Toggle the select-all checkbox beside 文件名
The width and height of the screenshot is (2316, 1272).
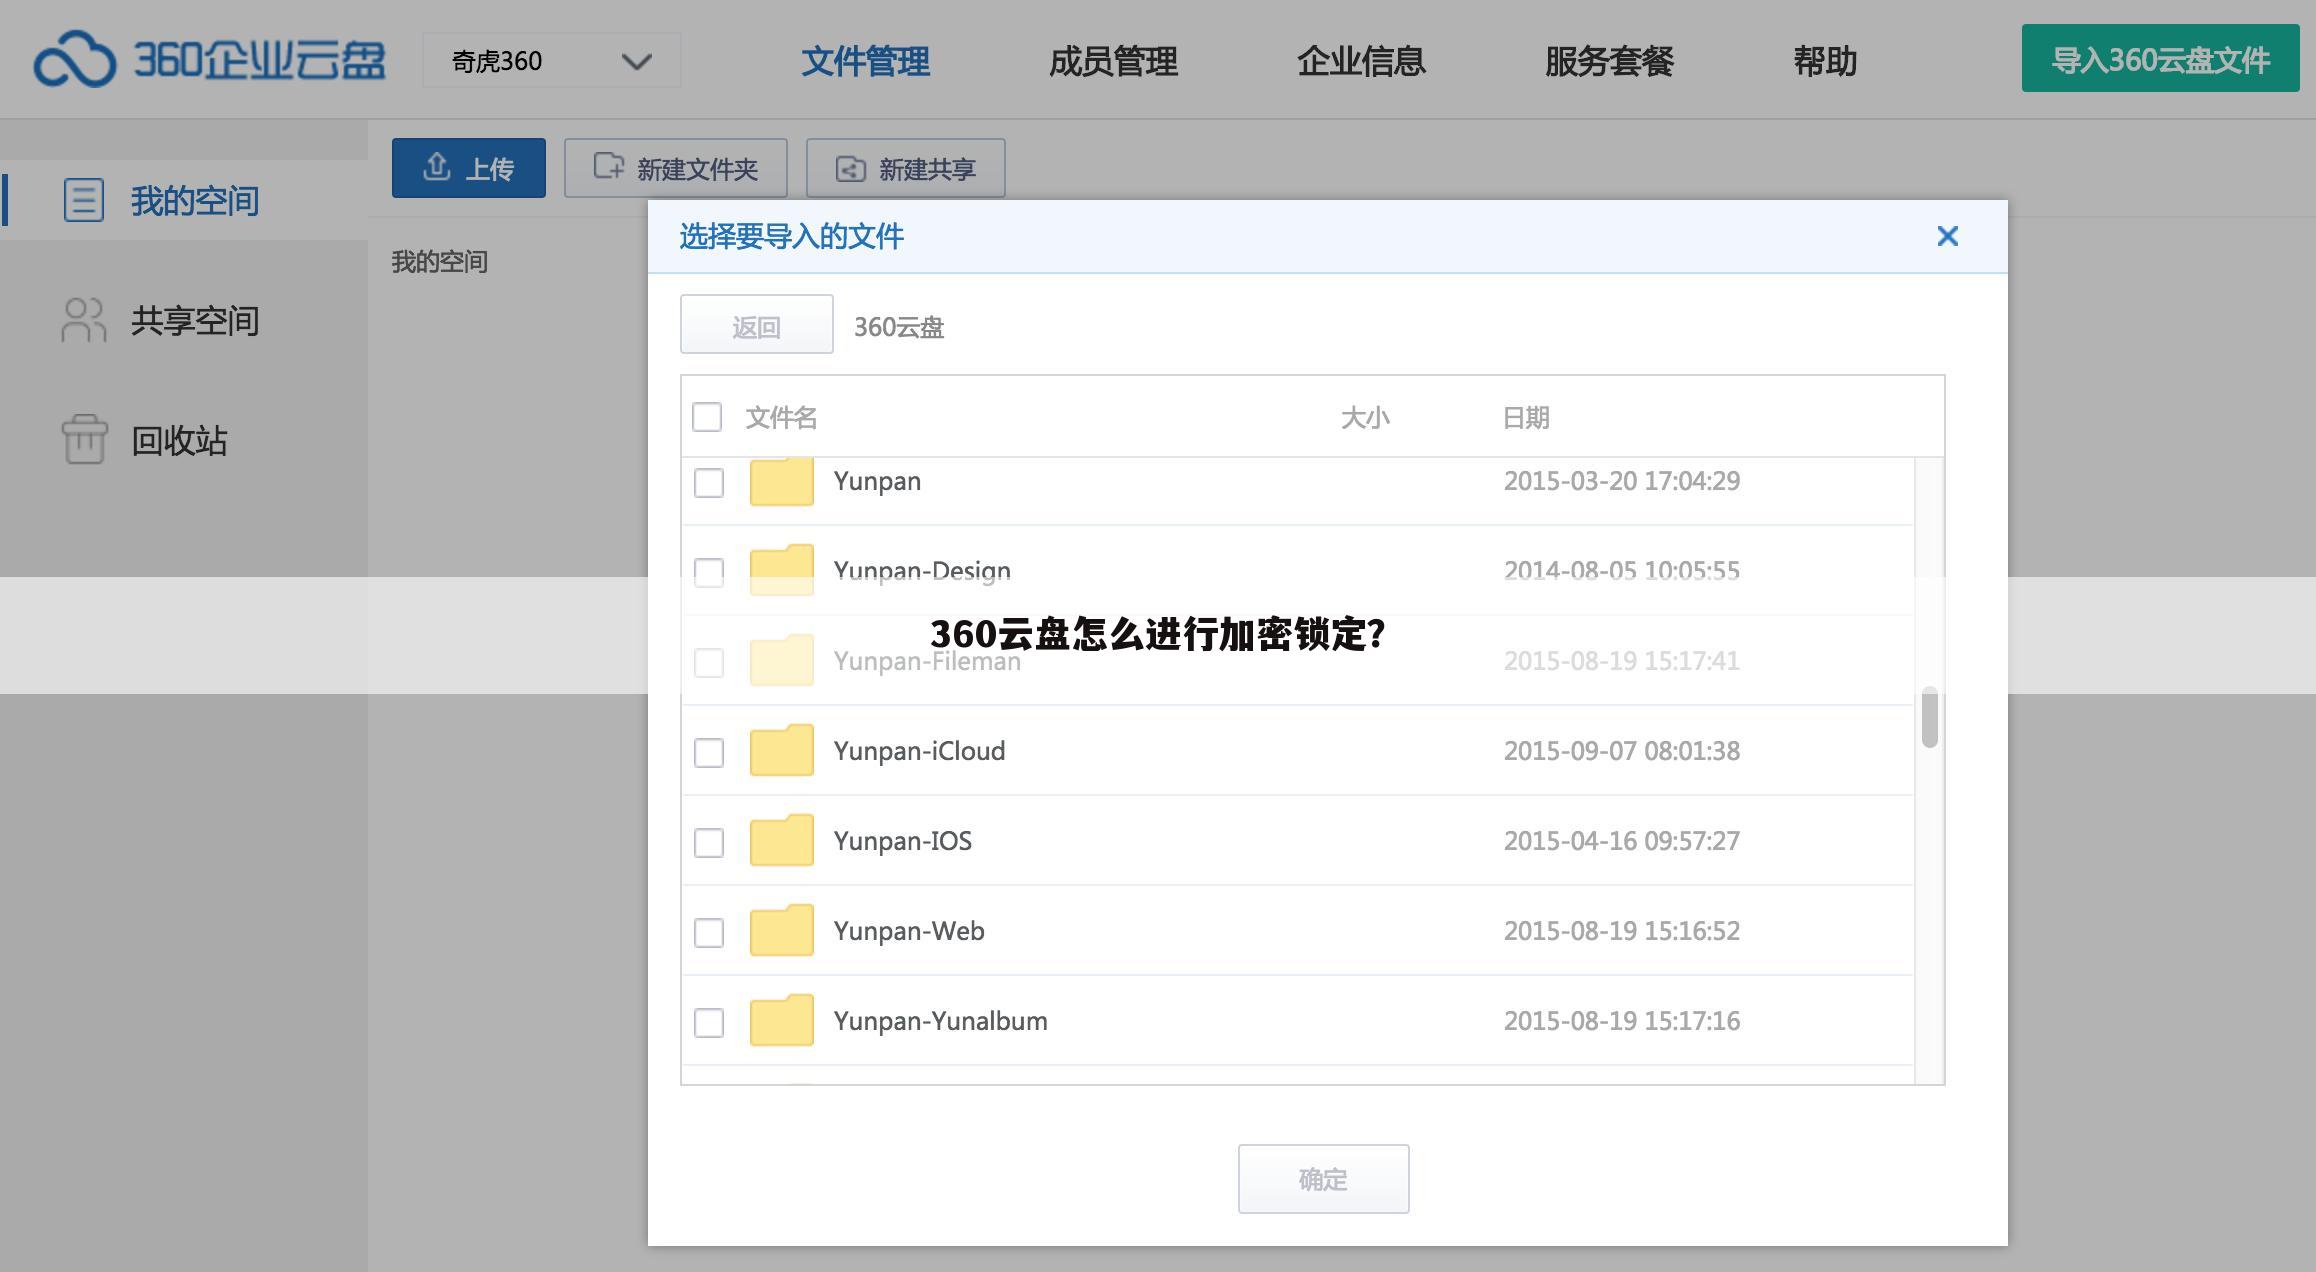click(x=707, y=417)
